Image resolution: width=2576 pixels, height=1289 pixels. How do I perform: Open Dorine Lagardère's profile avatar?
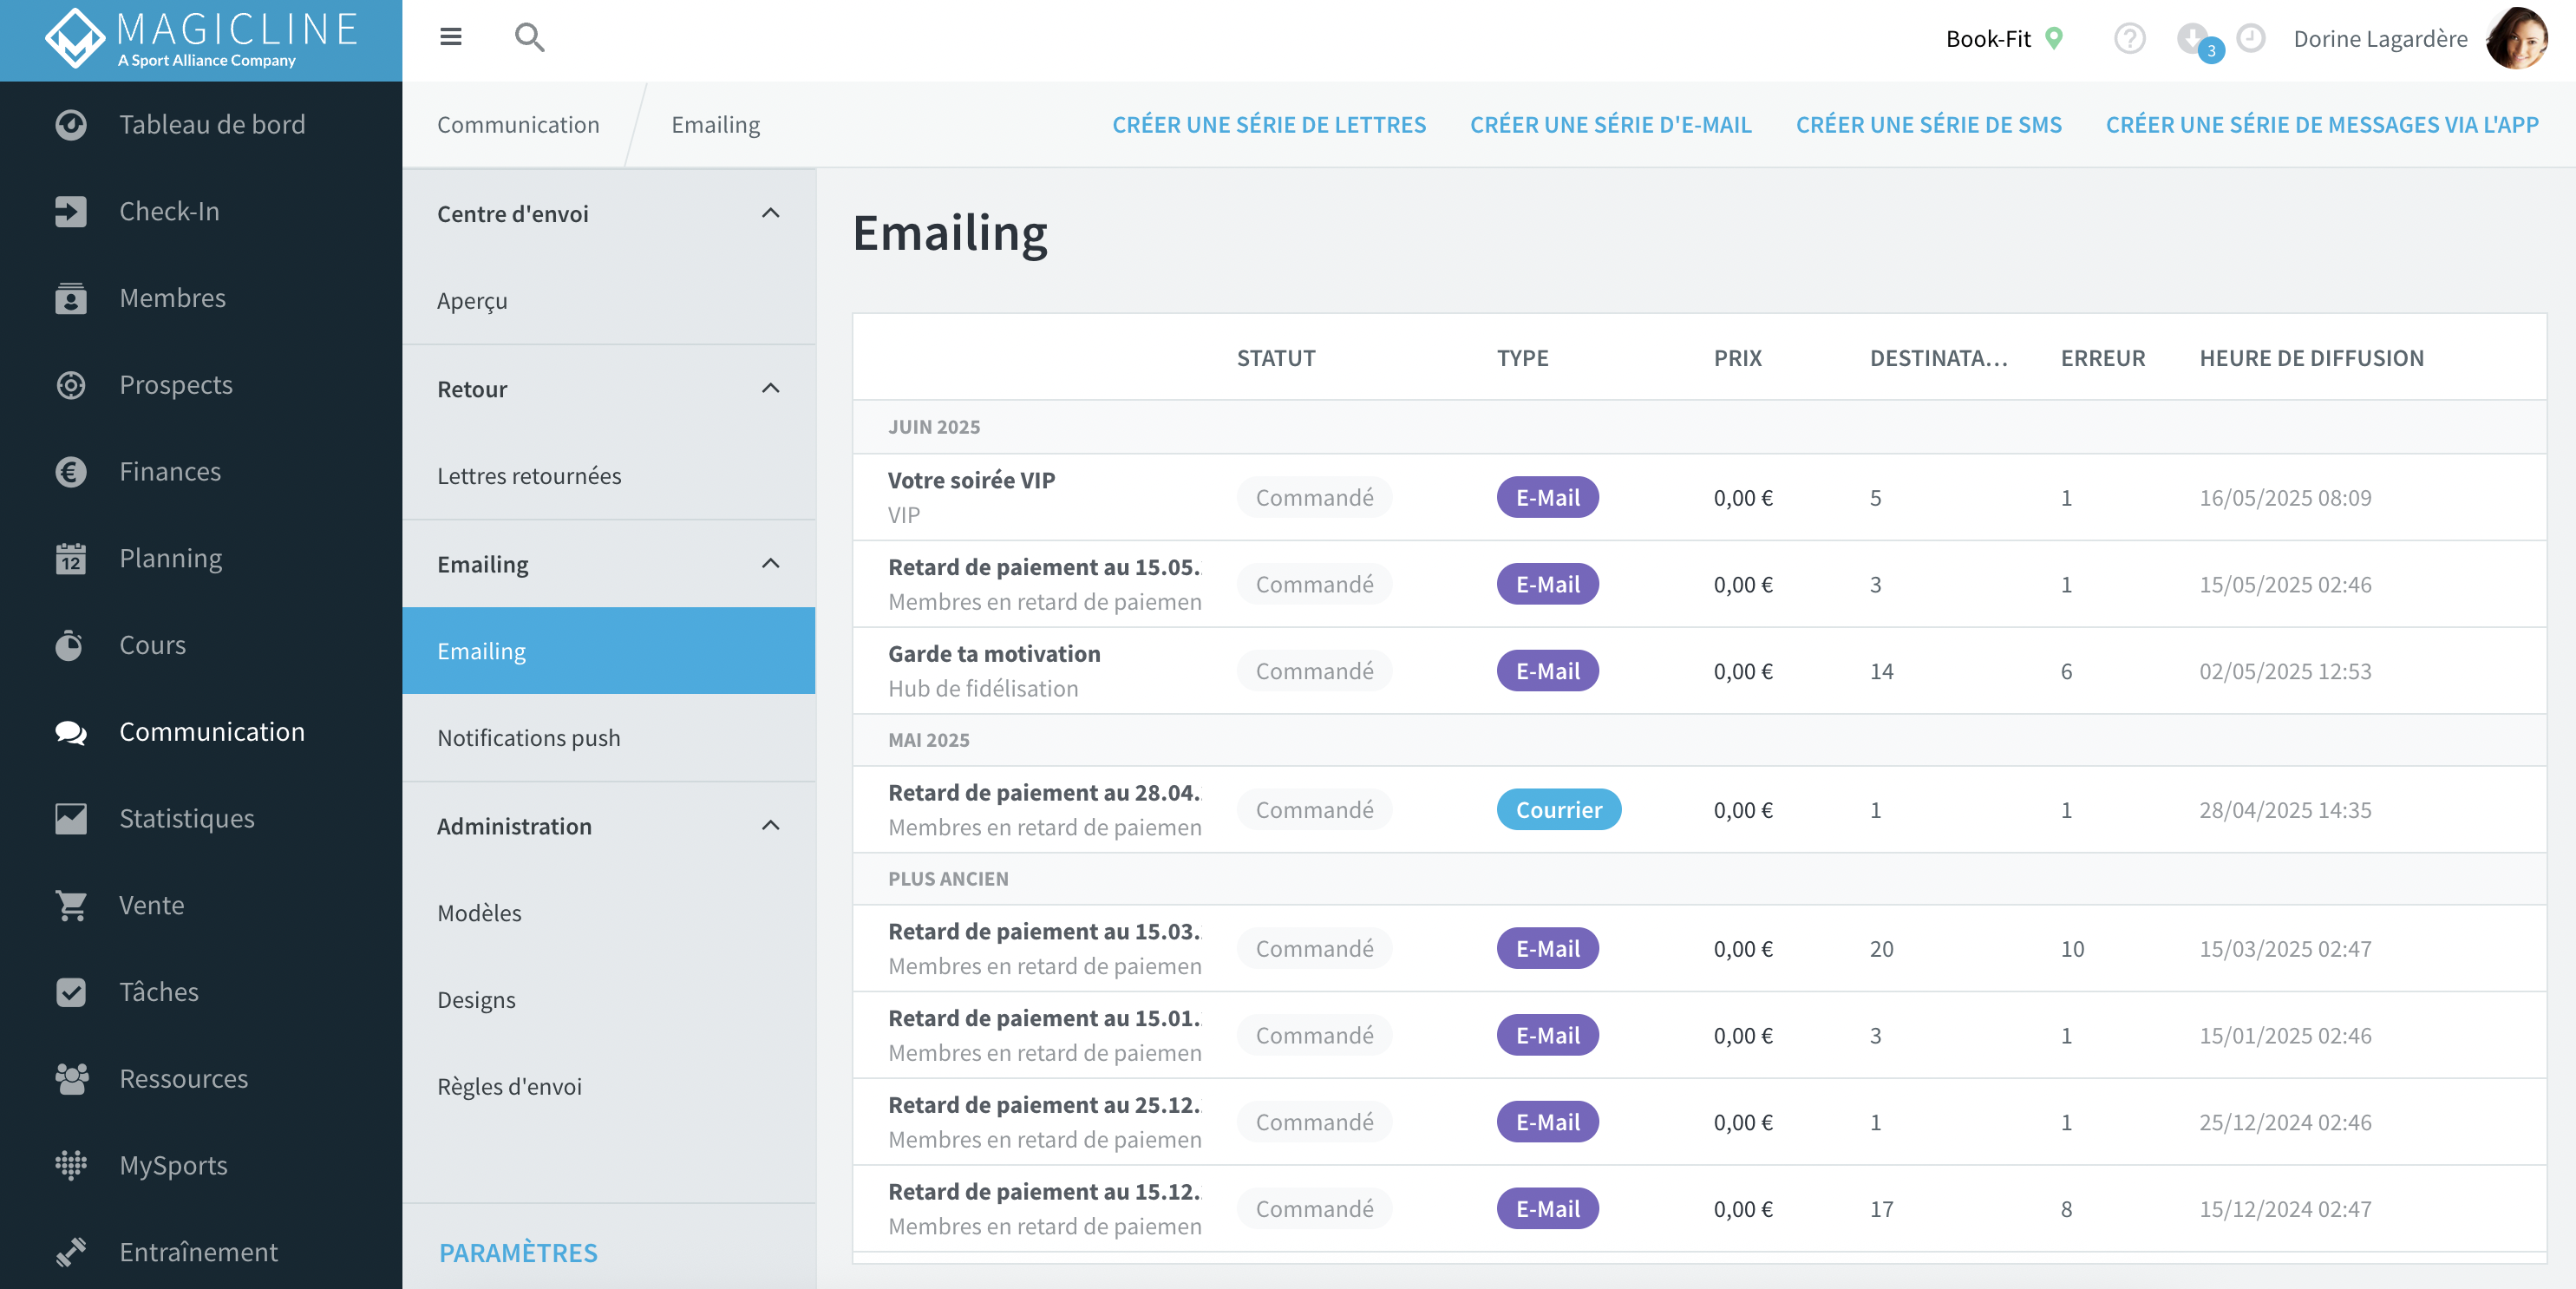[x=2516, y=39]
